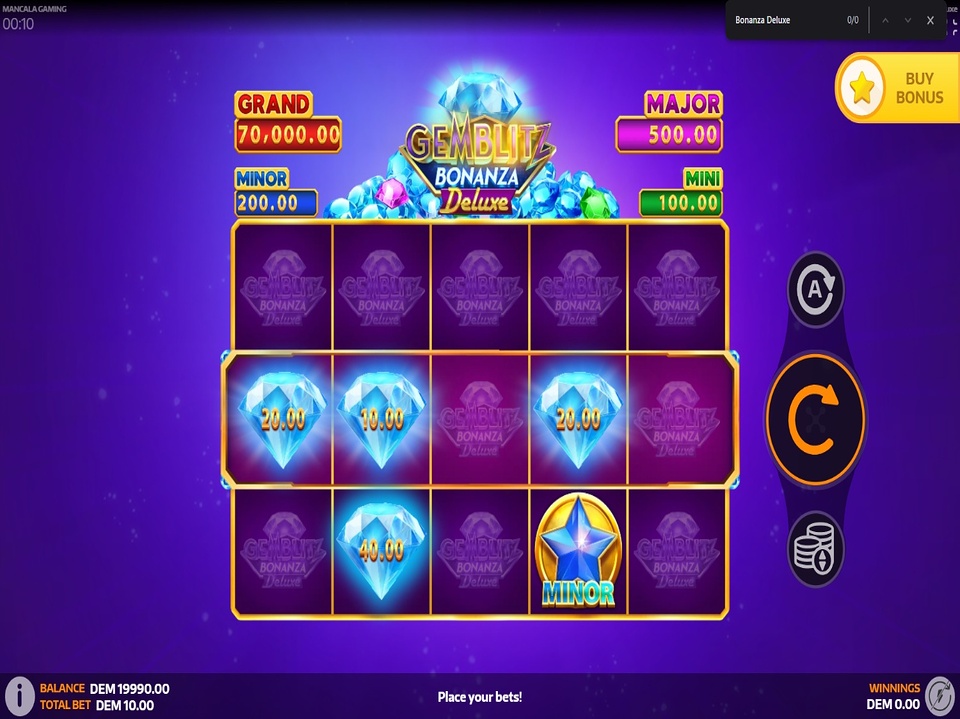The image size is (960, 719).
Task: Open the game info button
Action: click(x=20, y=696)
